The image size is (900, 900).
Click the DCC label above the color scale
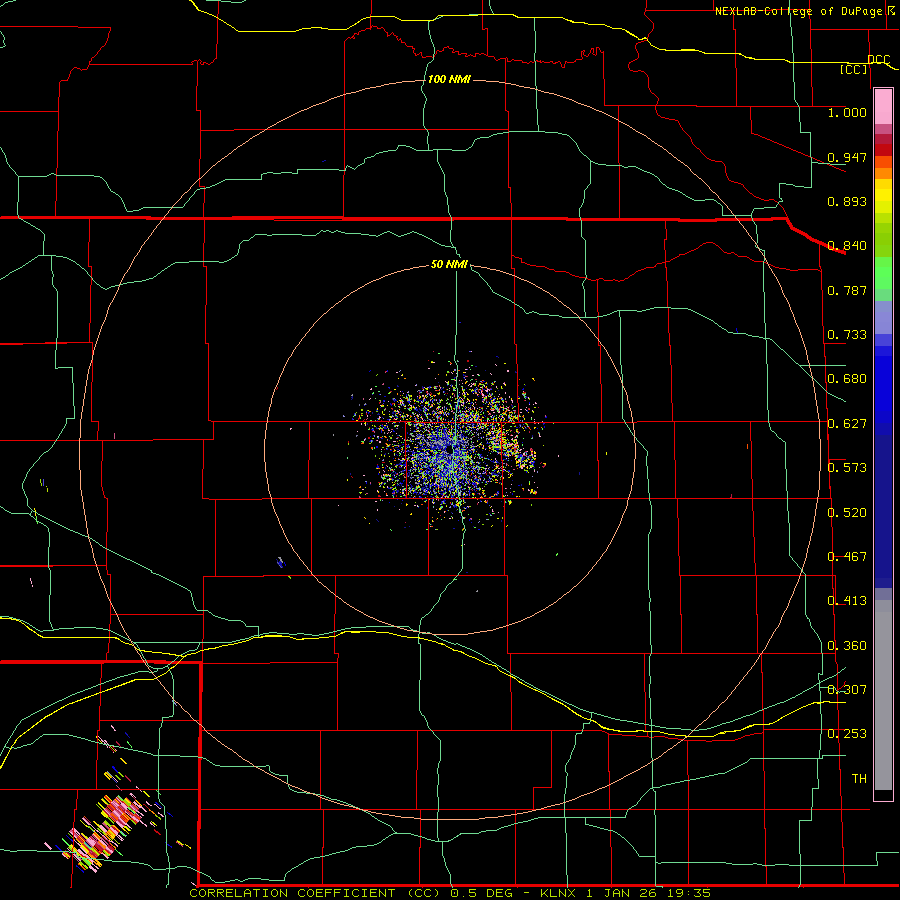[x=878, y=59]
